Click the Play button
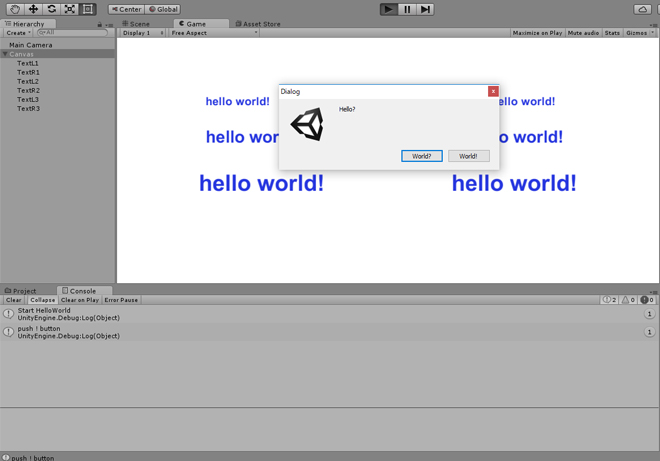 (389, 9)
